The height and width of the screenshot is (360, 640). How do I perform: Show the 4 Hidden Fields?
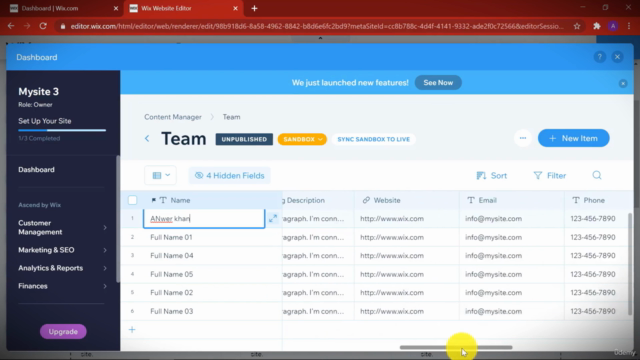[x=229, y=176]
